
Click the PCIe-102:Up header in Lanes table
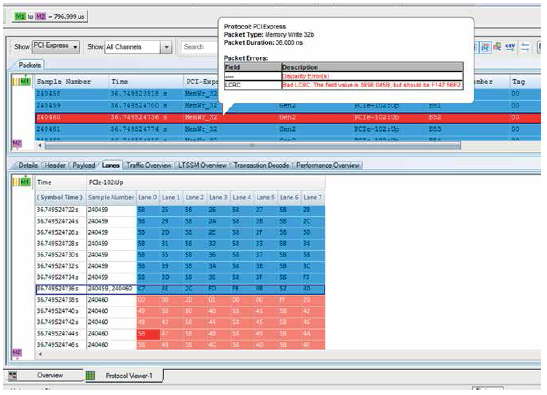click(206, 182)
